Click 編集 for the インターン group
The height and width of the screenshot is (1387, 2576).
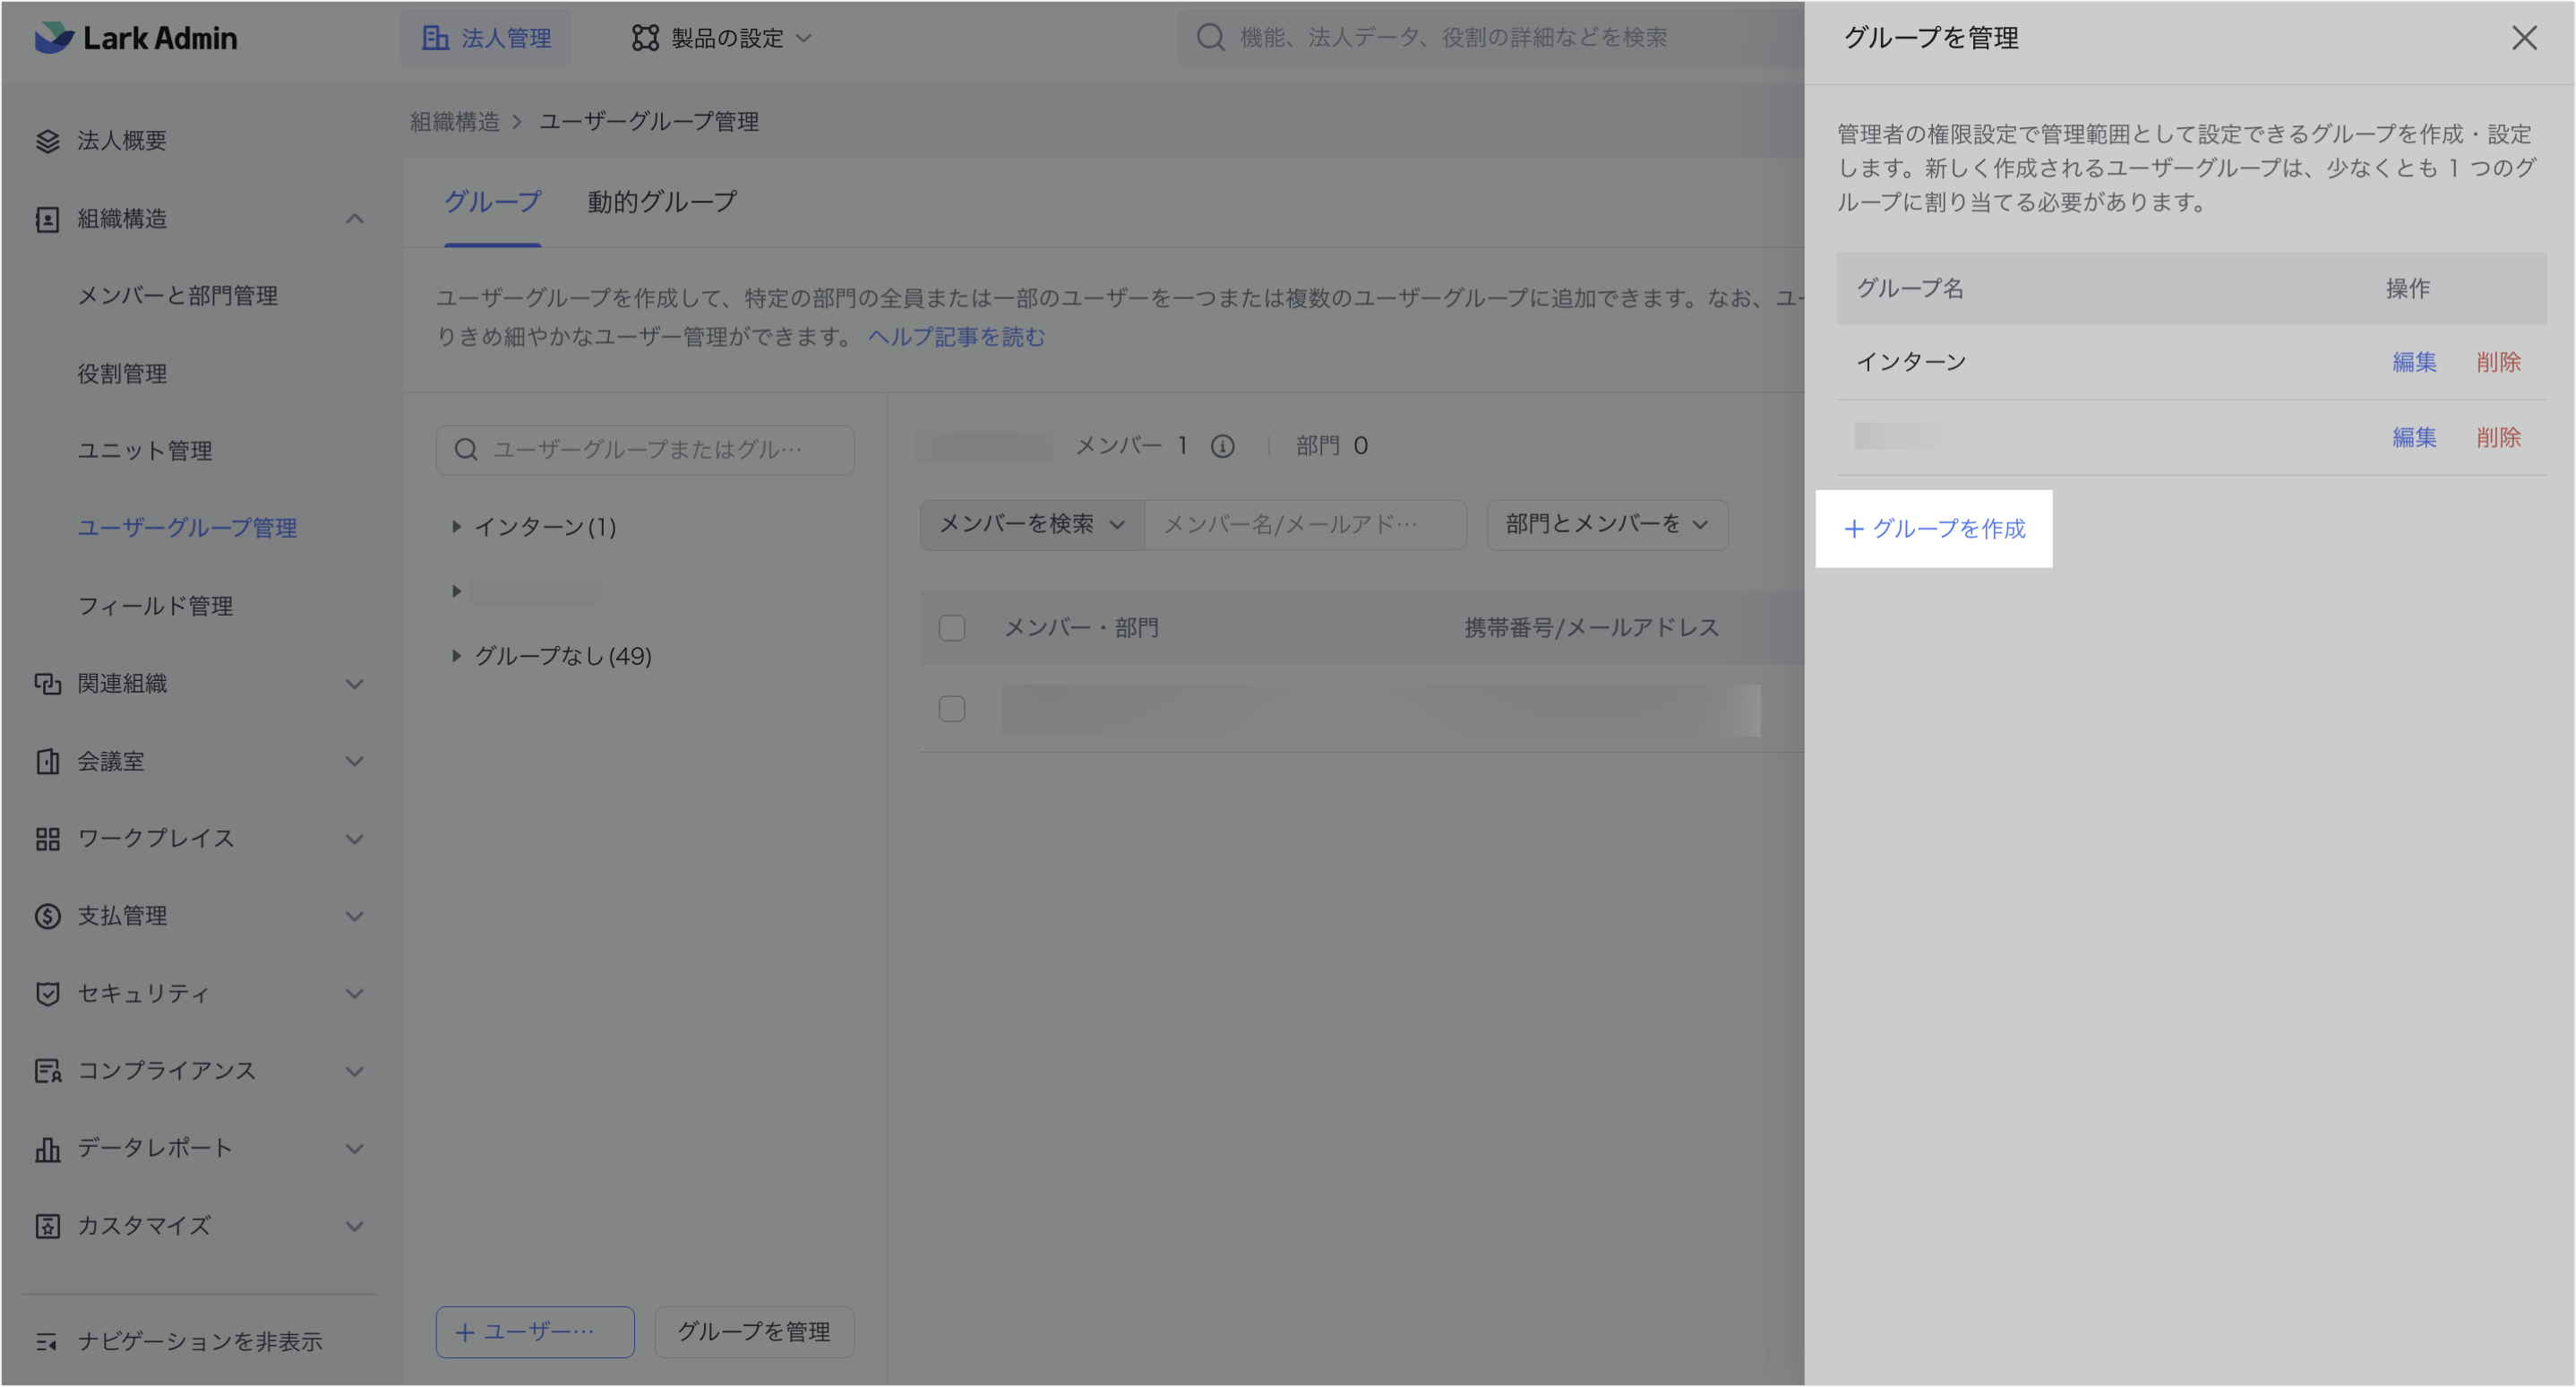tap(2414, 362)
